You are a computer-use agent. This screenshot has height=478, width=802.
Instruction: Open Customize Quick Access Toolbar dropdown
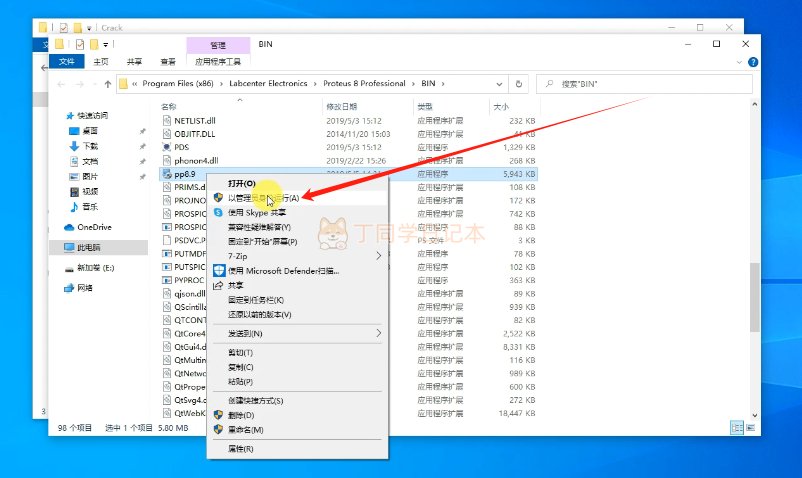106,45
